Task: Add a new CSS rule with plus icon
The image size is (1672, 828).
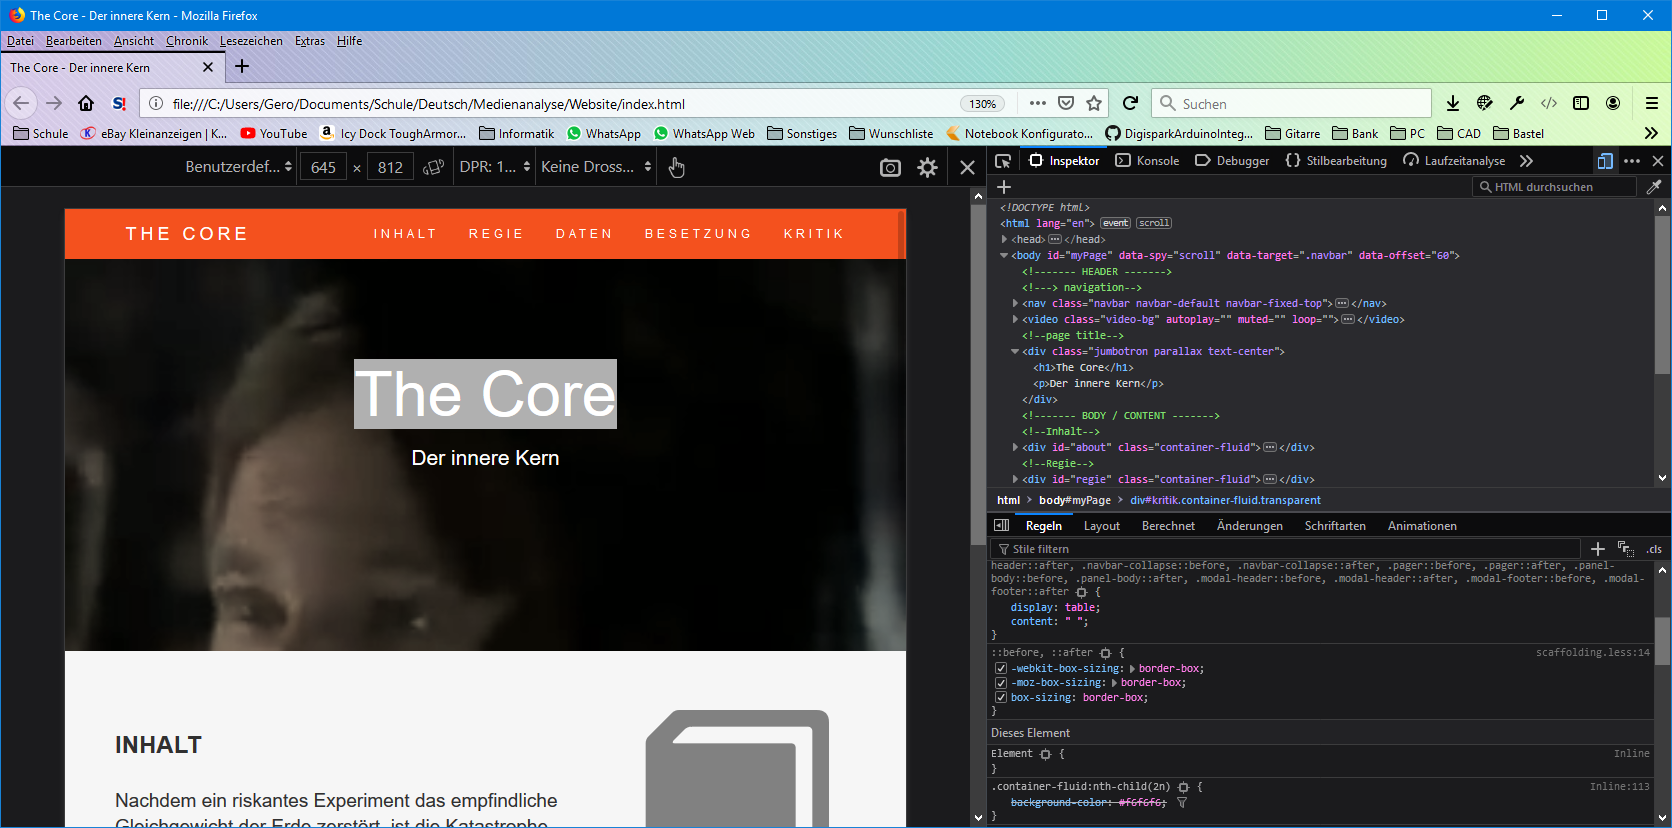Action: [x=1597, y=549]
